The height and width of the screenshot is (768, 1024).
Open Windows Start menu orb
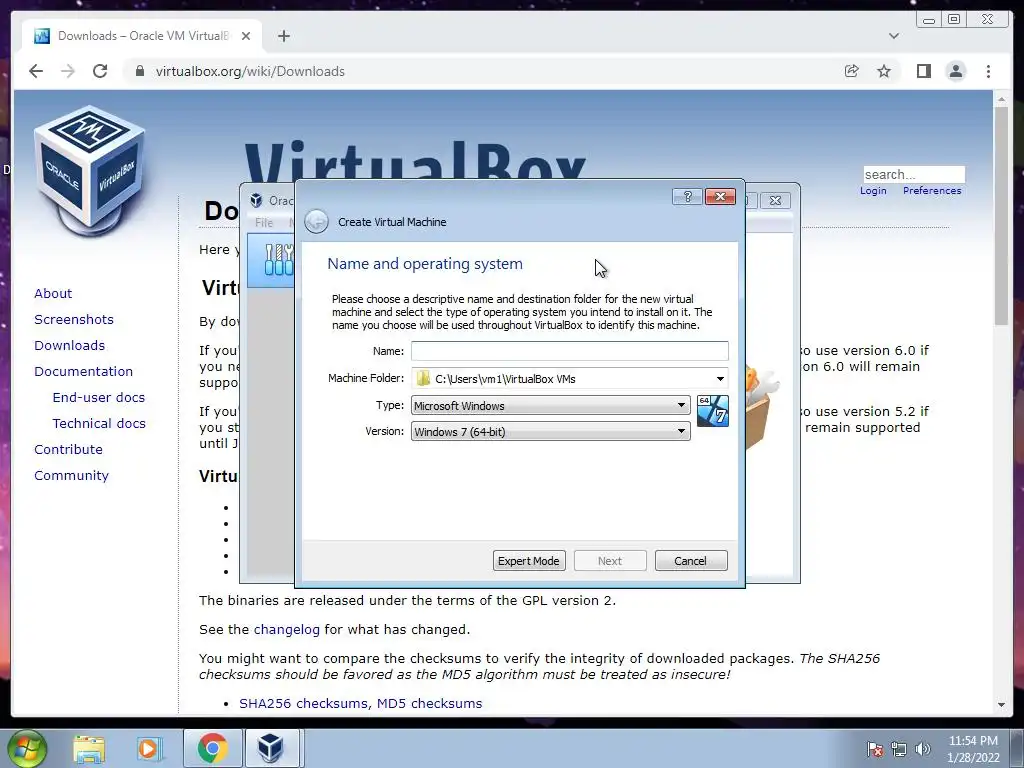[27, 748]
